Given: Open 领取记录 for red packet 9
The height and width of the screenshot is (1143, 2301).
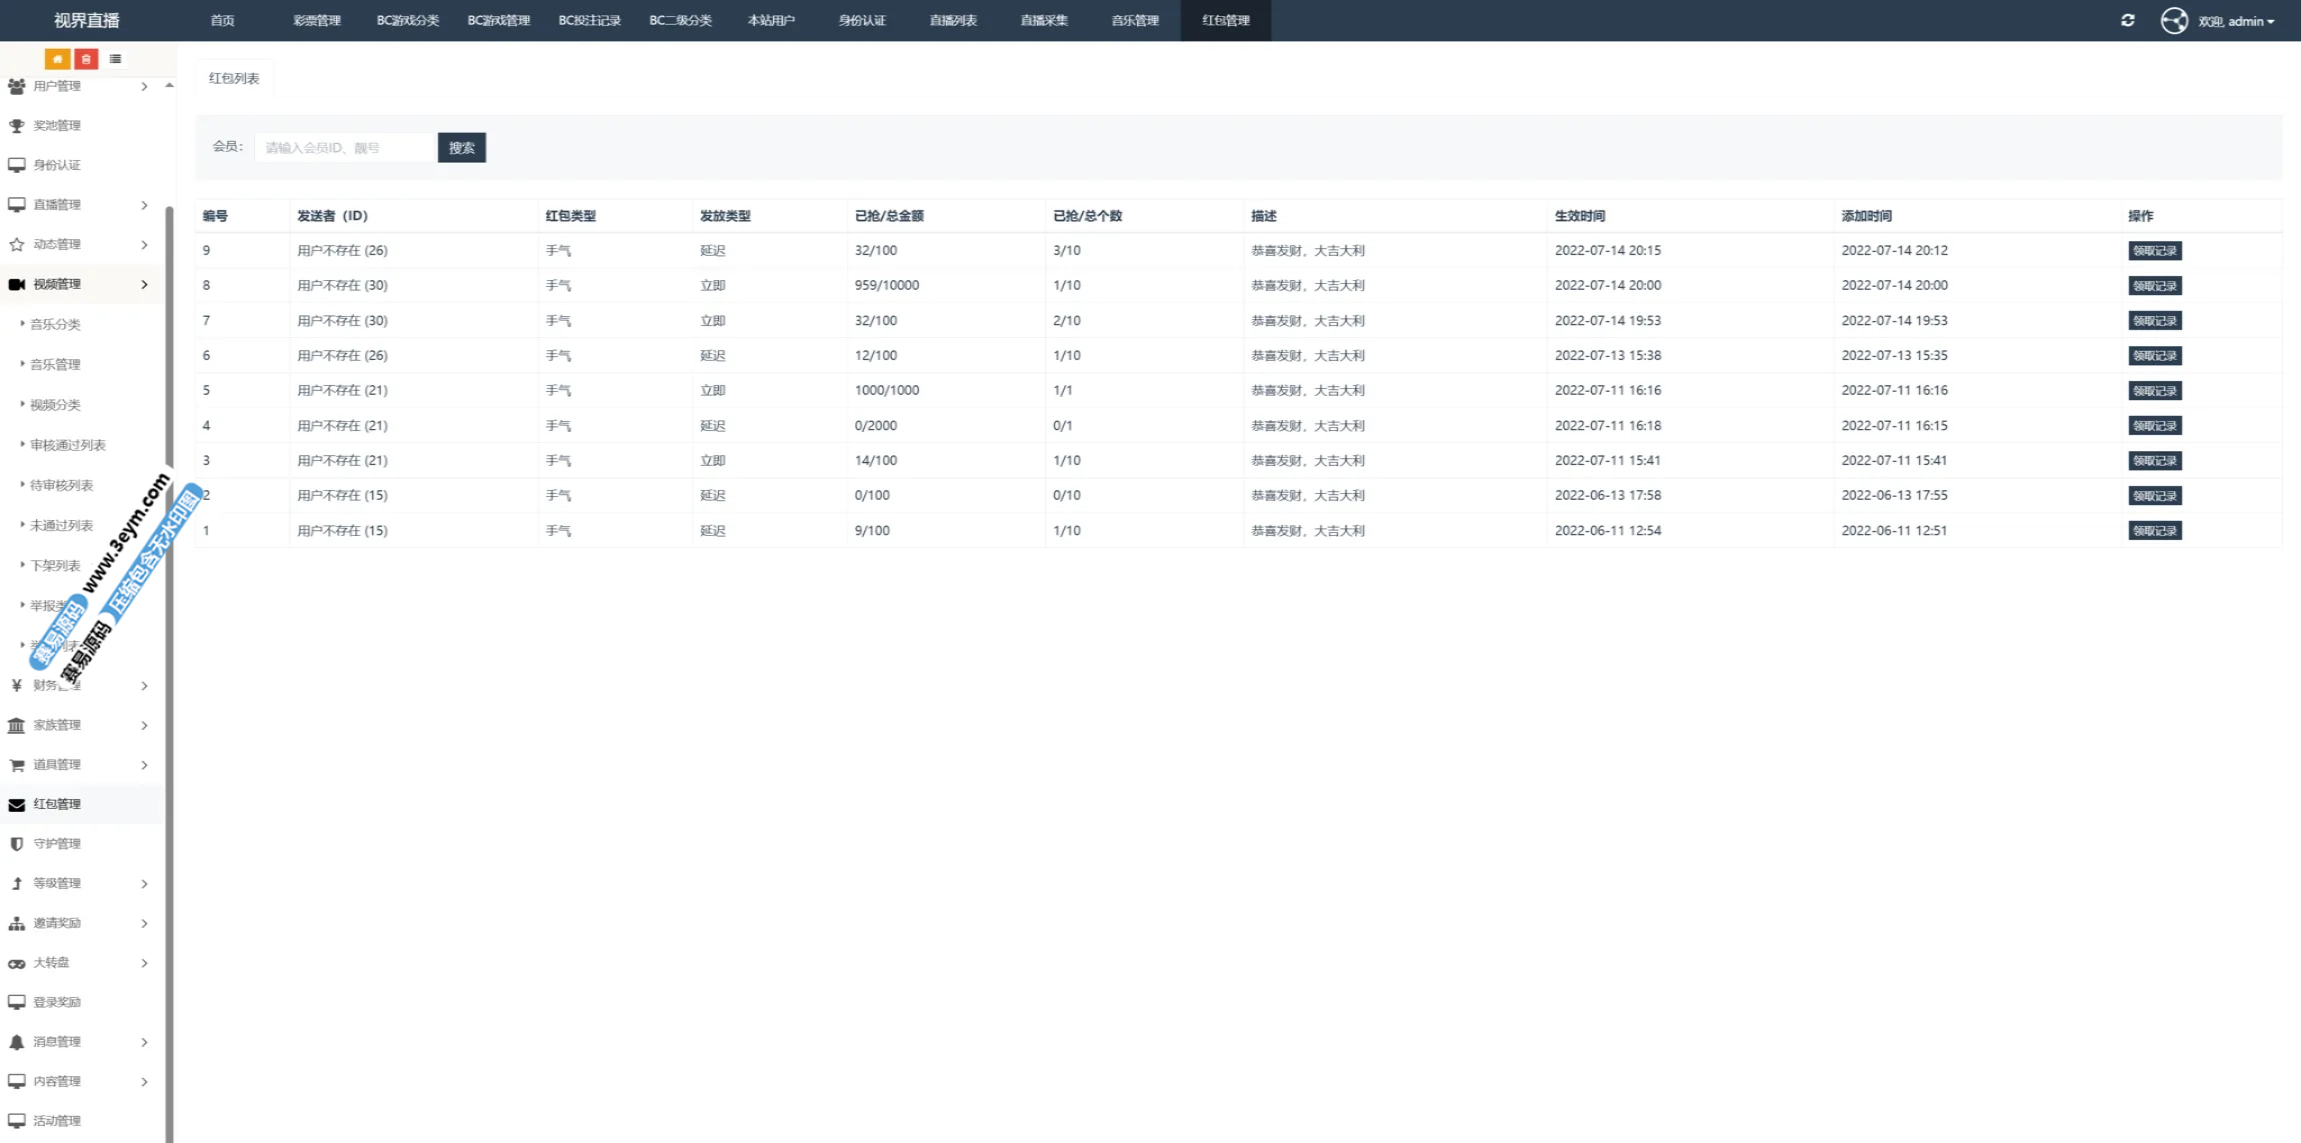Looking at the screenshot, I should tap(2154, 251).
